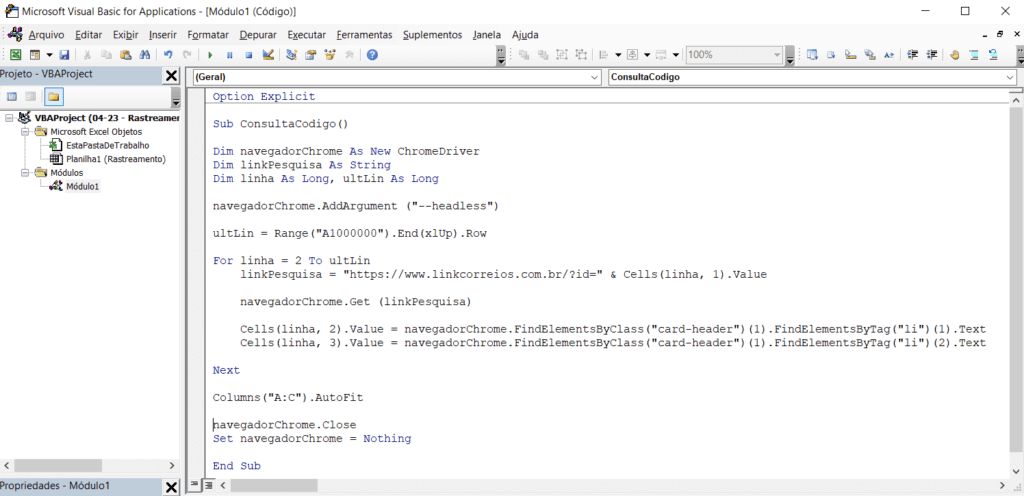The image size is (1024, 496).
Task: Open the Arquivo menu
Action: 46,35
